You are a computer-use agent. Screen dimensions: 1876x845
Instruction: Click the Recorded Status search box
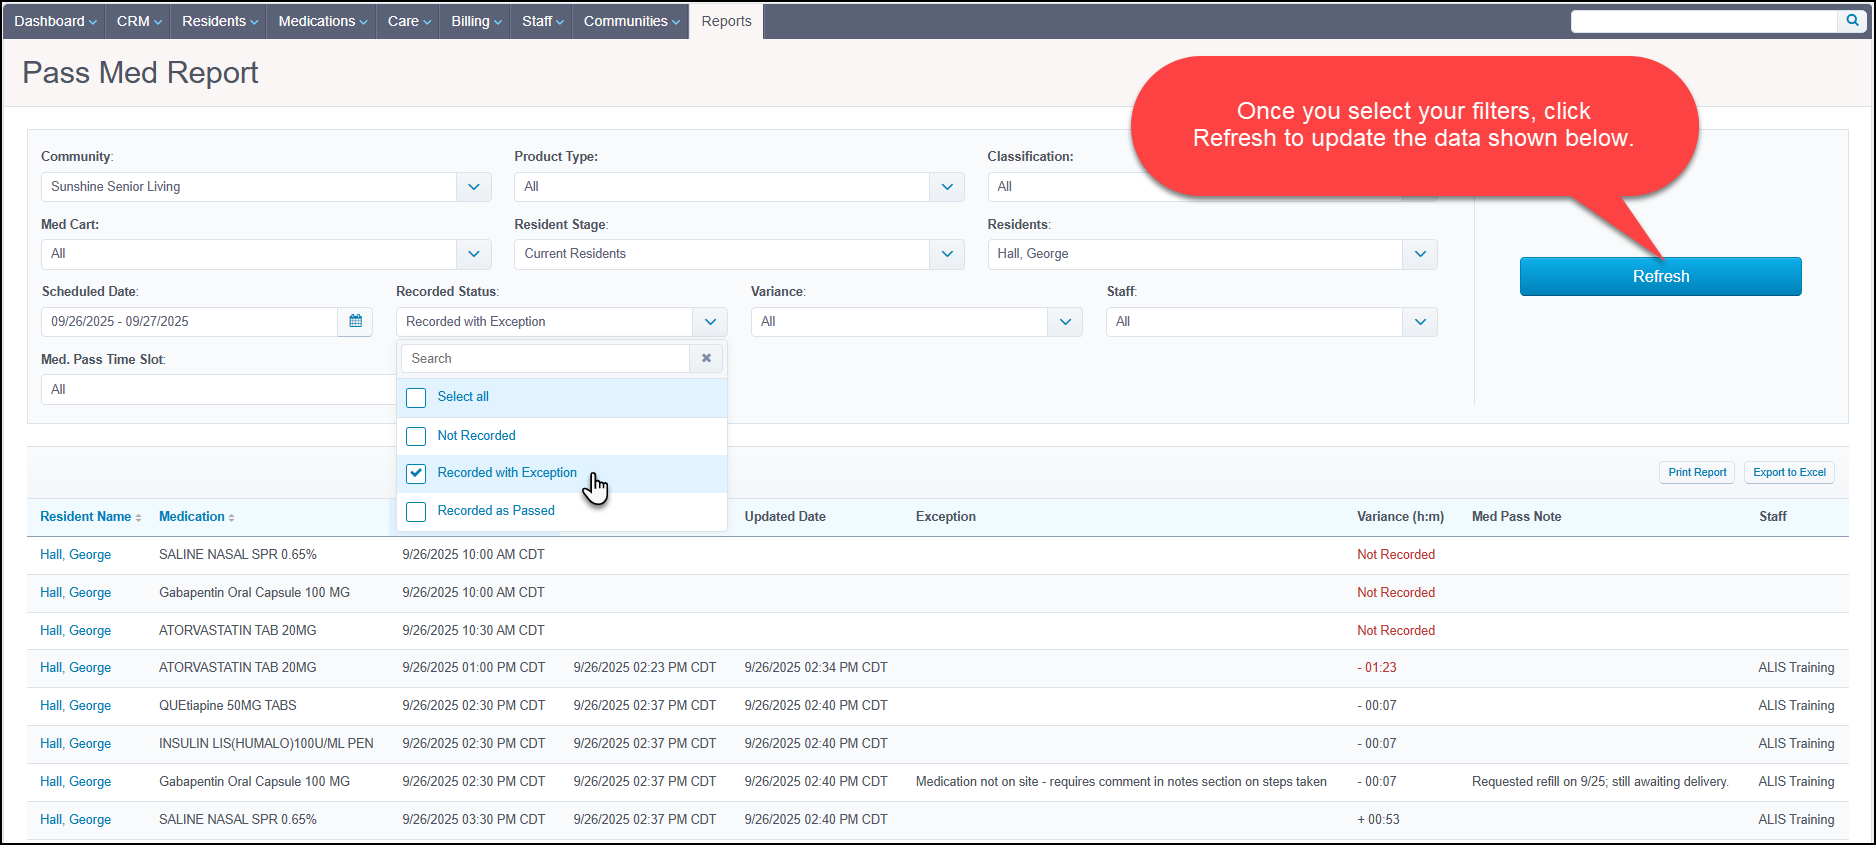(546, 358)
